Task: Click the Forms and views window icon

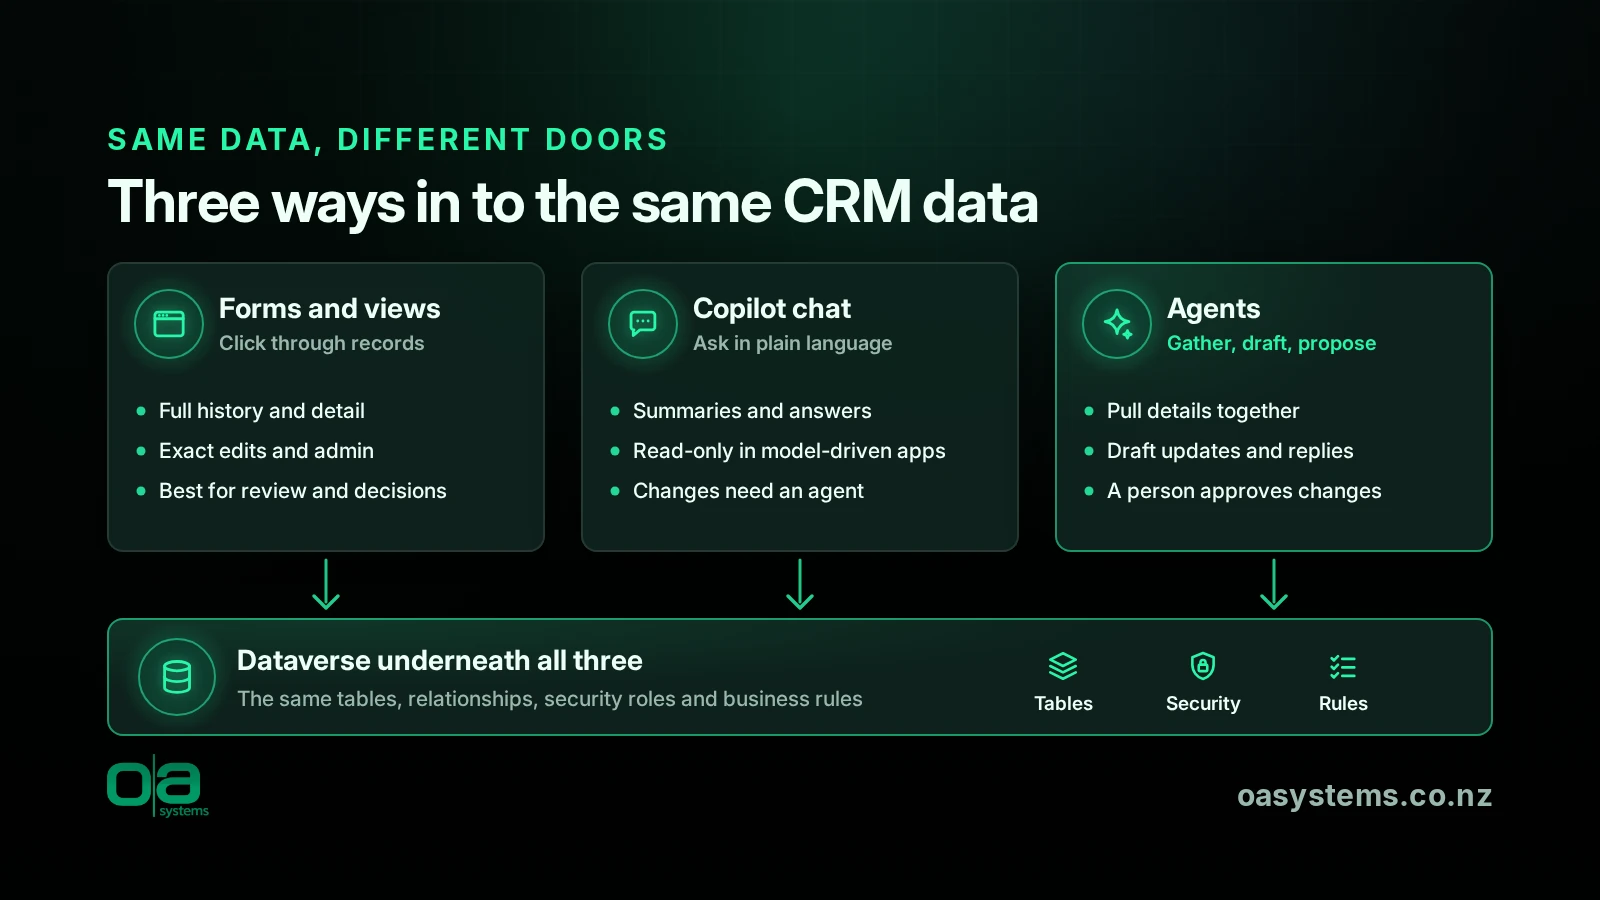Action: pos(169,324)
